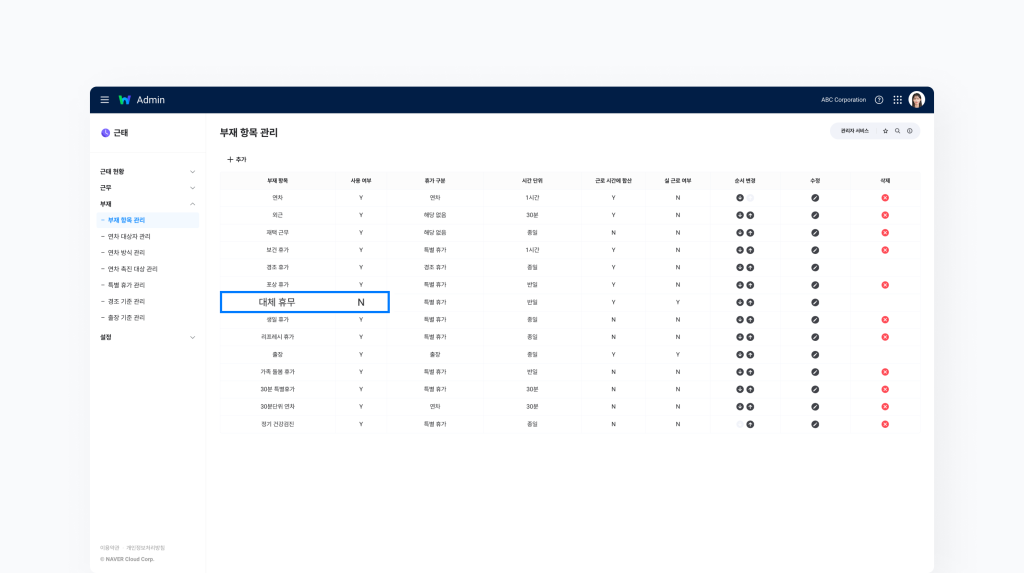Expand the 근태 현황 section
Image resolution: width=1024 pixels, height=573 pixels.
pos(193,172)
